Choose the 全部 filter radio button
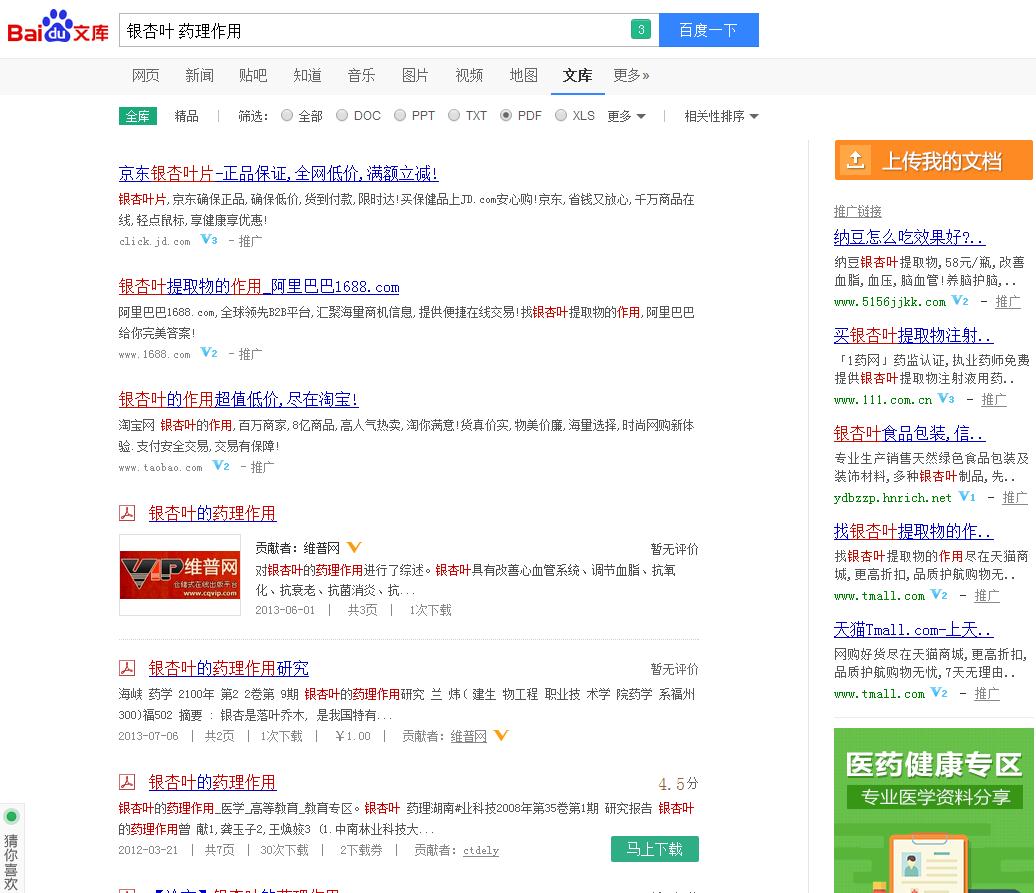Screen dimensions: 1036x893 click(x=287, y=116)
